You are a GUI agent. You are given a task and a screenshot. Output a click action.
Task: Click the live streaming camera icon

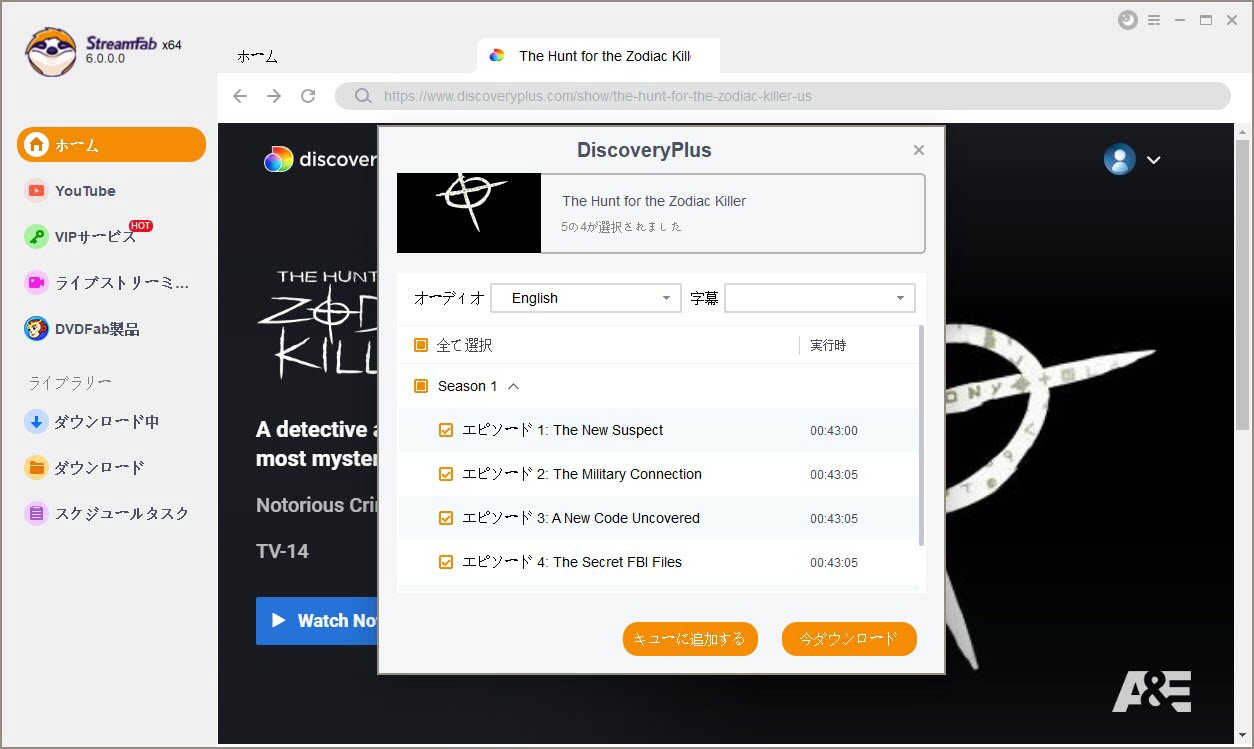pos(36,283)
